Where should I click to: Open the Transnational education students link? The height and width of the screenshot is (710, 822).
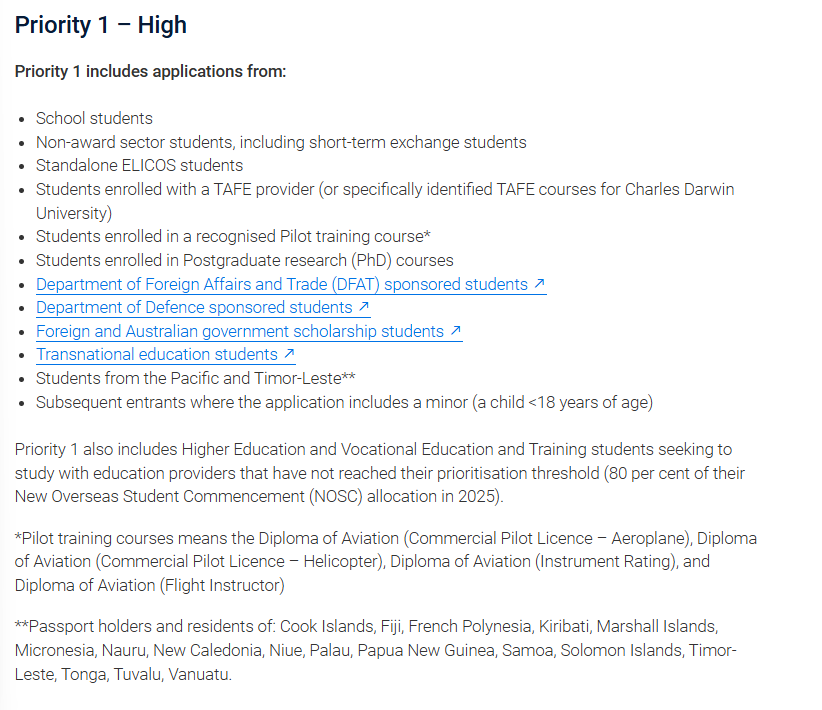(x=157, y=354)
